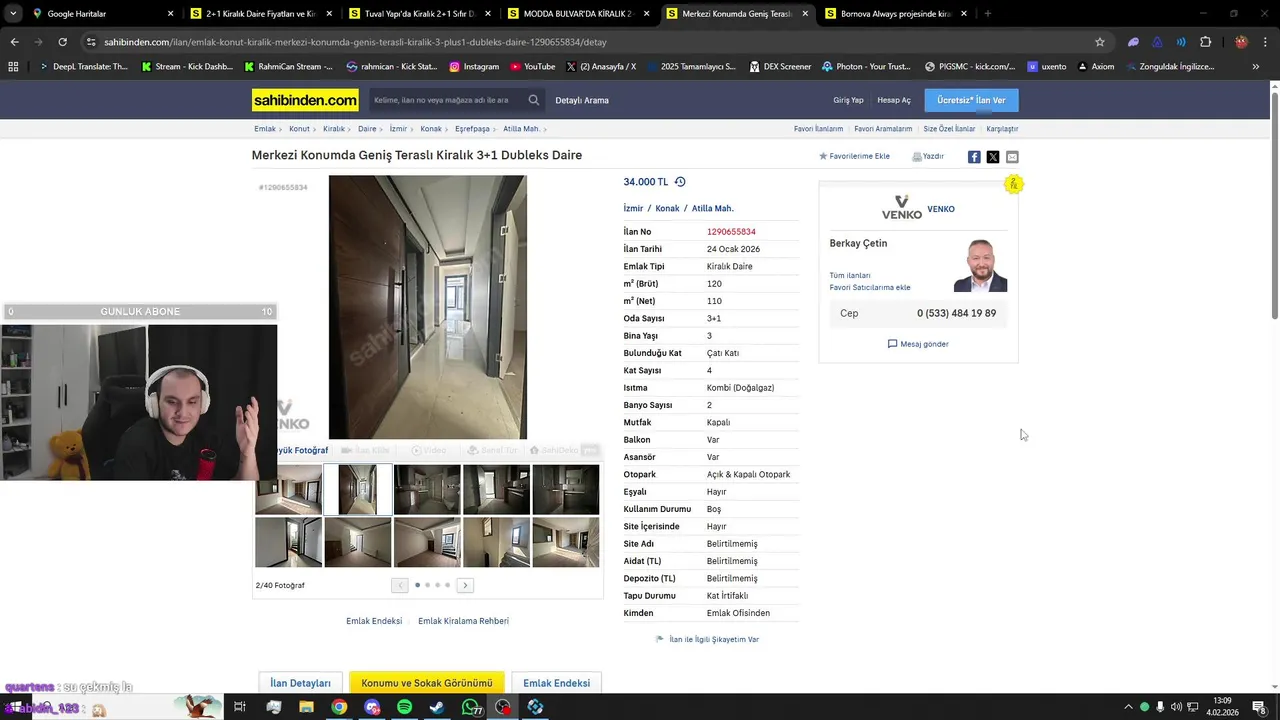Click Favori Satıcılarıma ekle link

pos(870,287)
